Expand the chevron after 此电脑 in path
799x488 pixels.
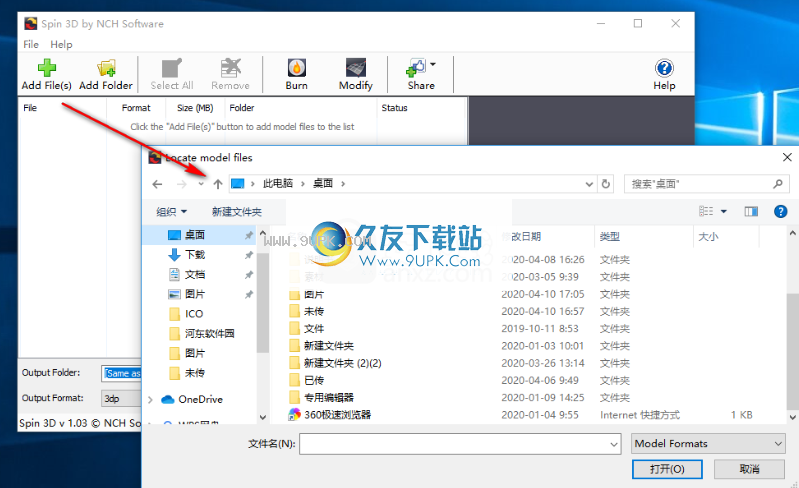click(302, 184)
